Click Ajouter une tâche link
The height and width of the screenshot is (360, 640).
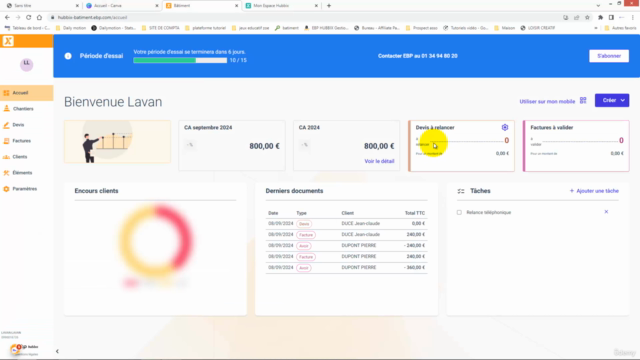coord(594,191)
